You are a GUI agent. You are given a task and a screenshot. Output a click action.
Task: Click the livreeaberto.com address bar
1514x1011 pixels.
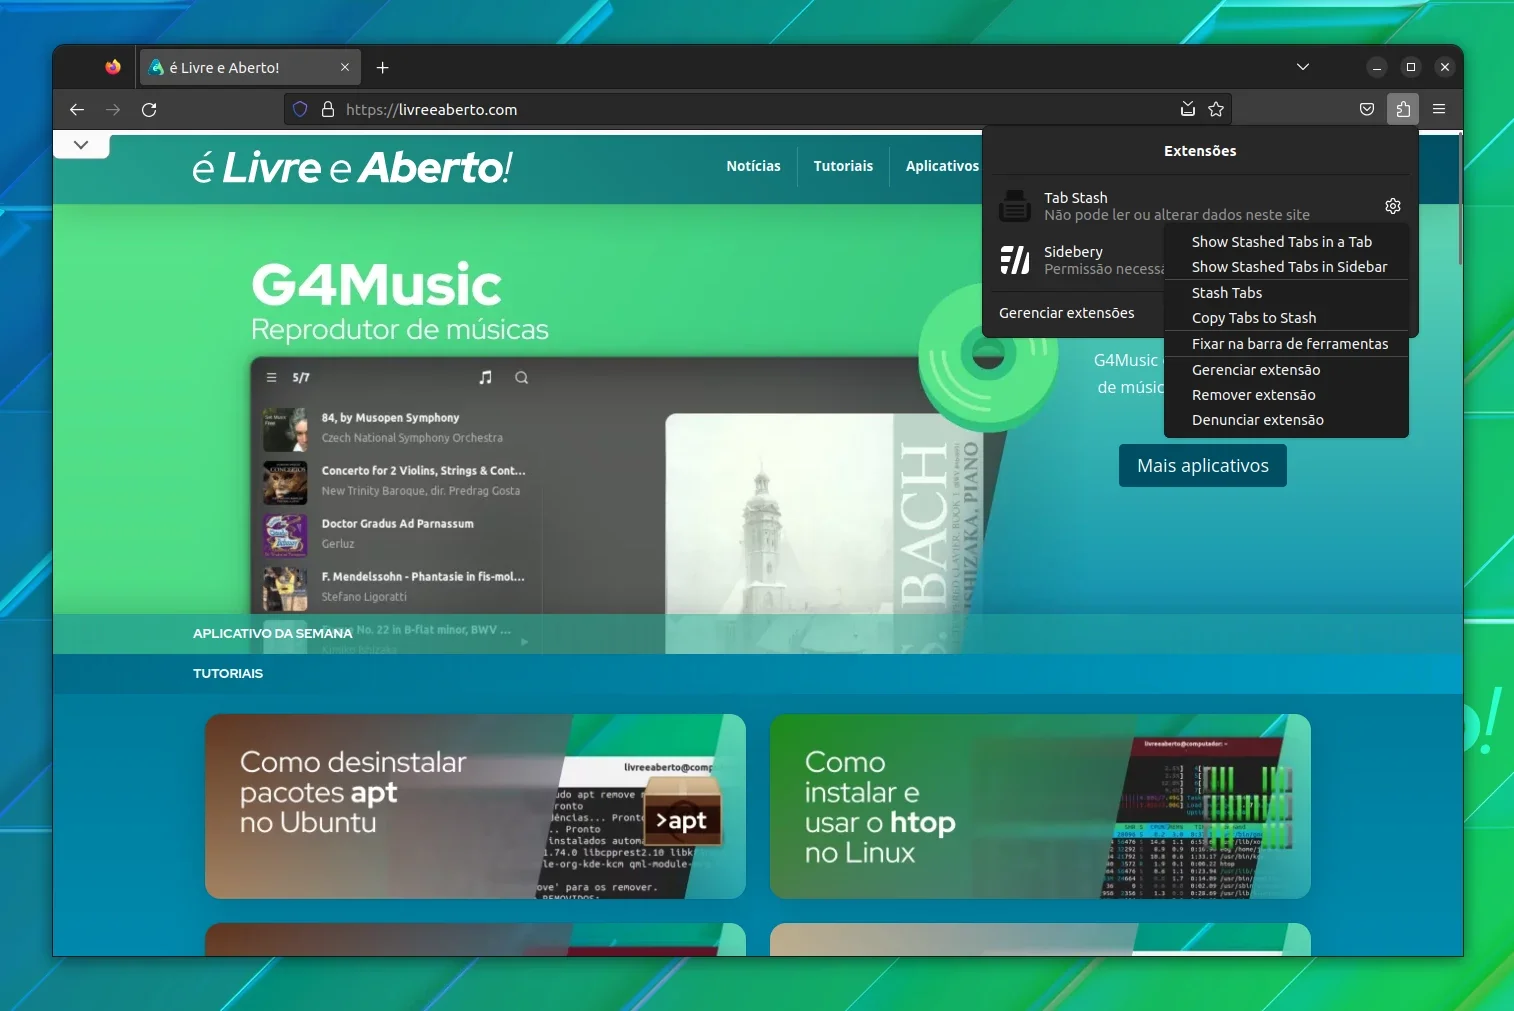tap(758, 109)
